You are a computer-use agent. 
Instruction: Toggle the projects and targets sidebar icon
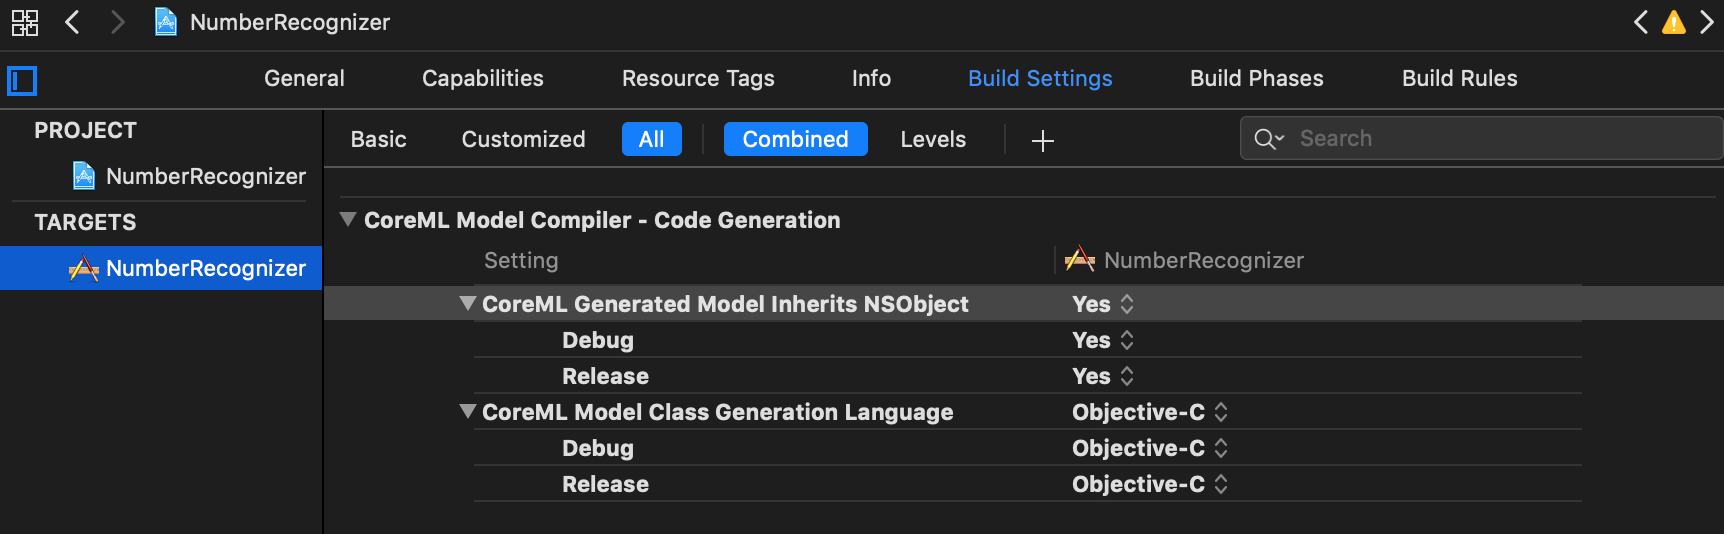22,80
